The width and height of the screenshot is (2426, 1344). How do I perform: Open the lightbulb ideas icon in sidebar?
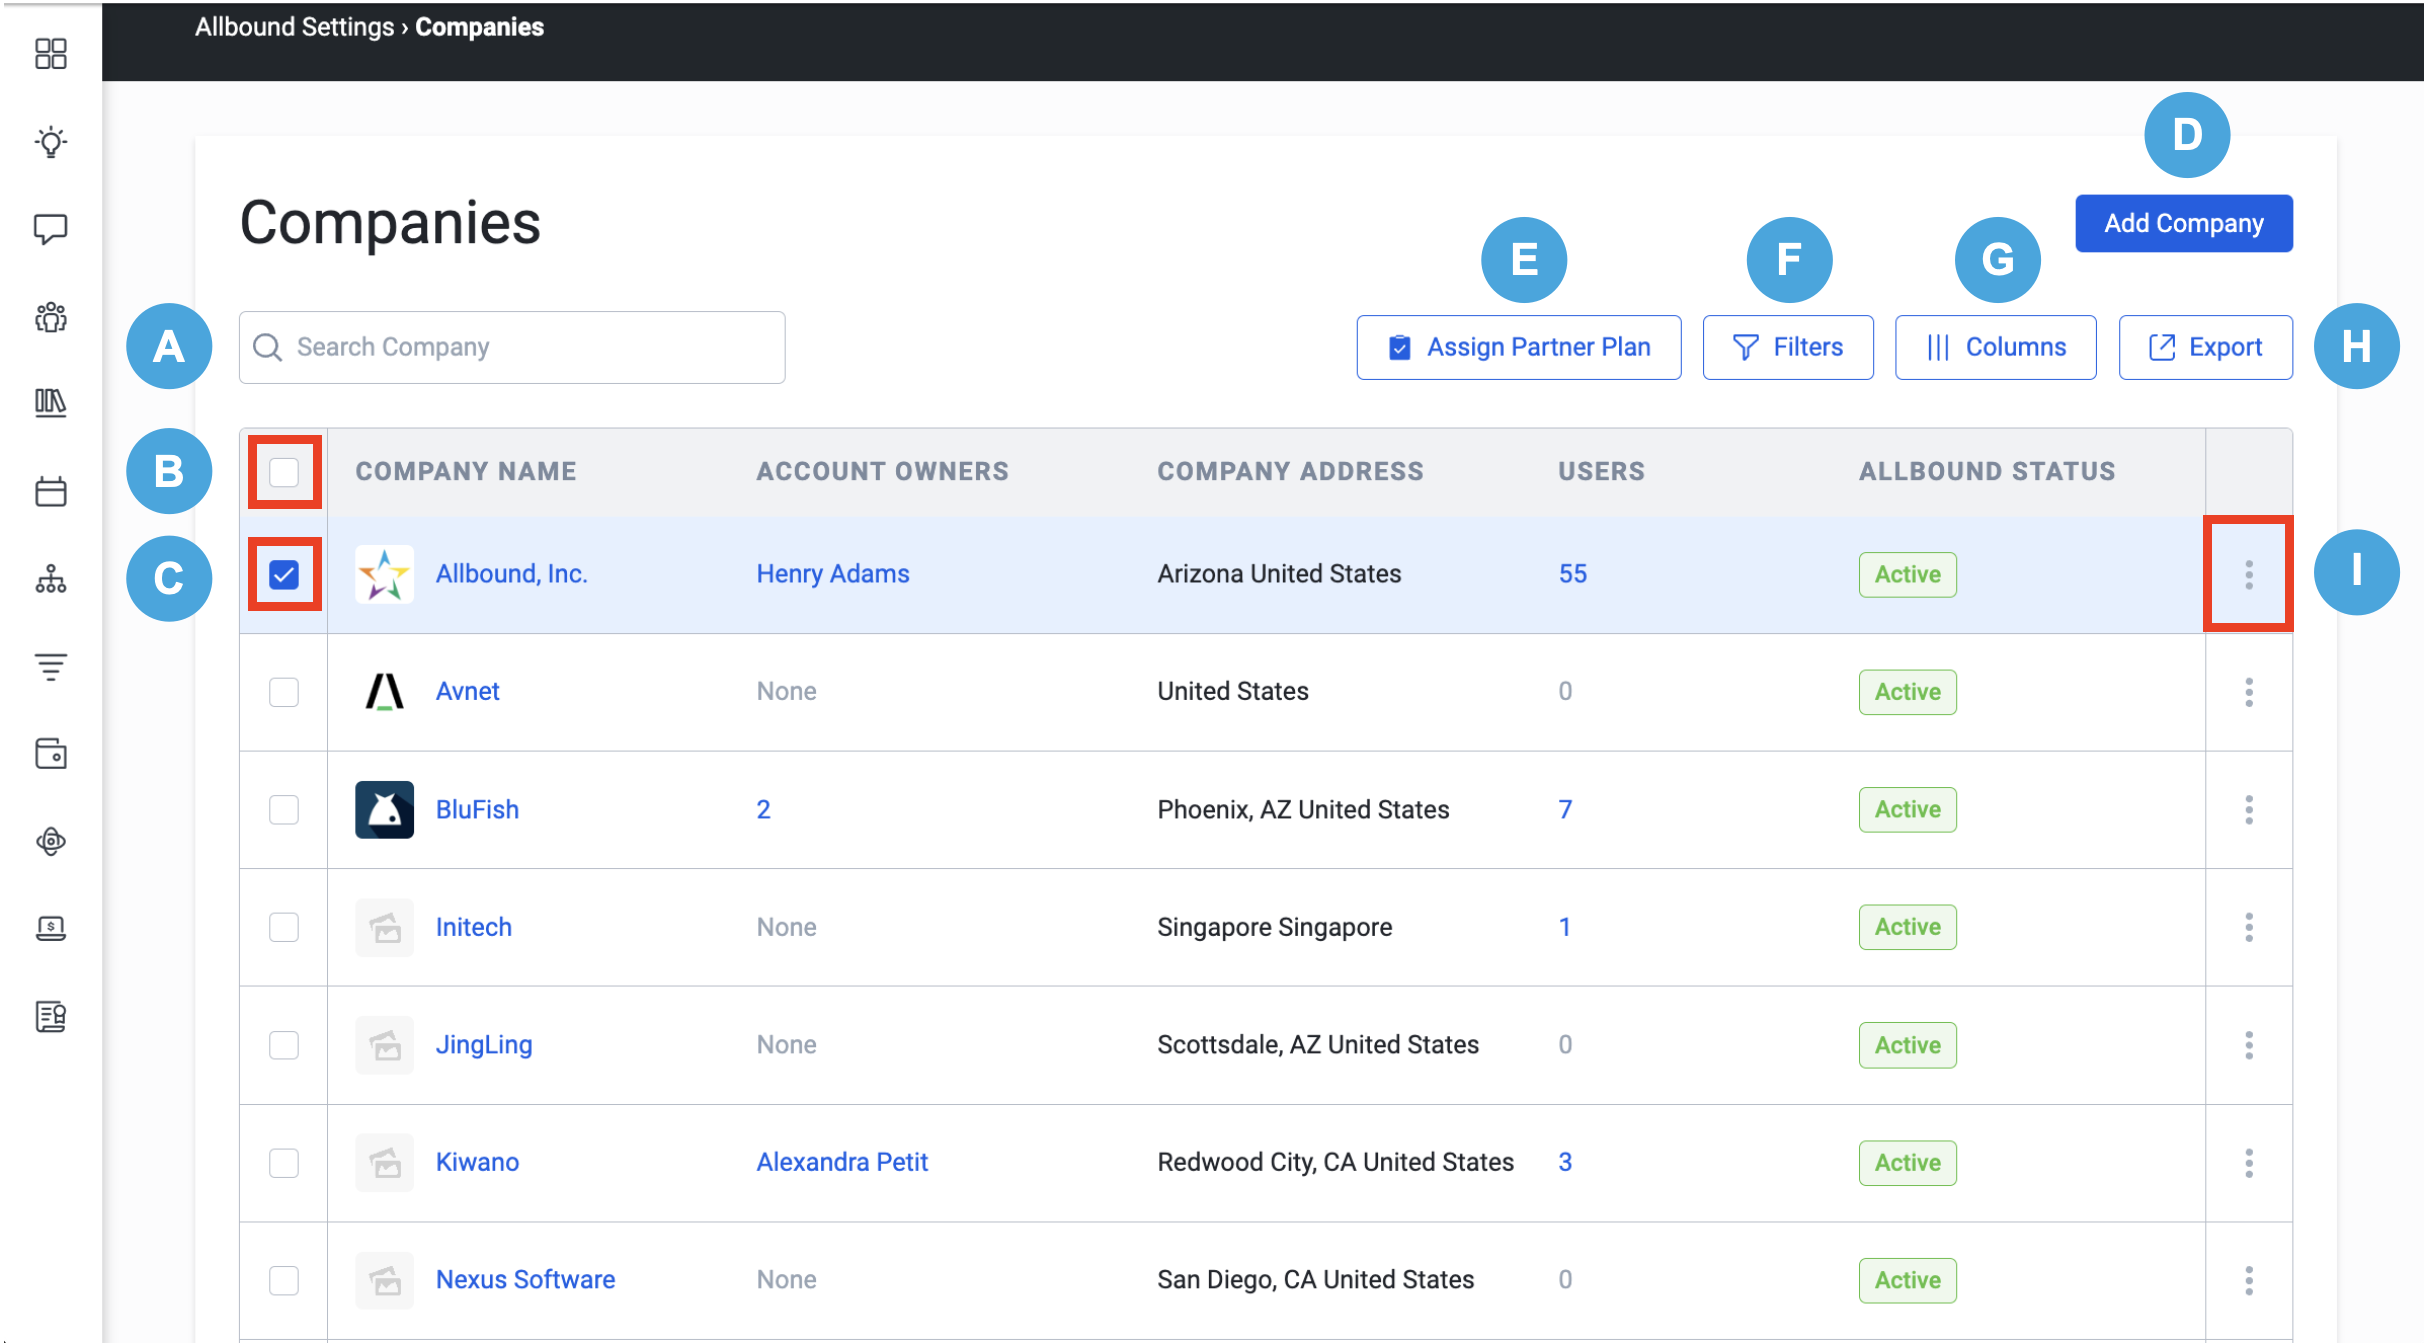50,142
